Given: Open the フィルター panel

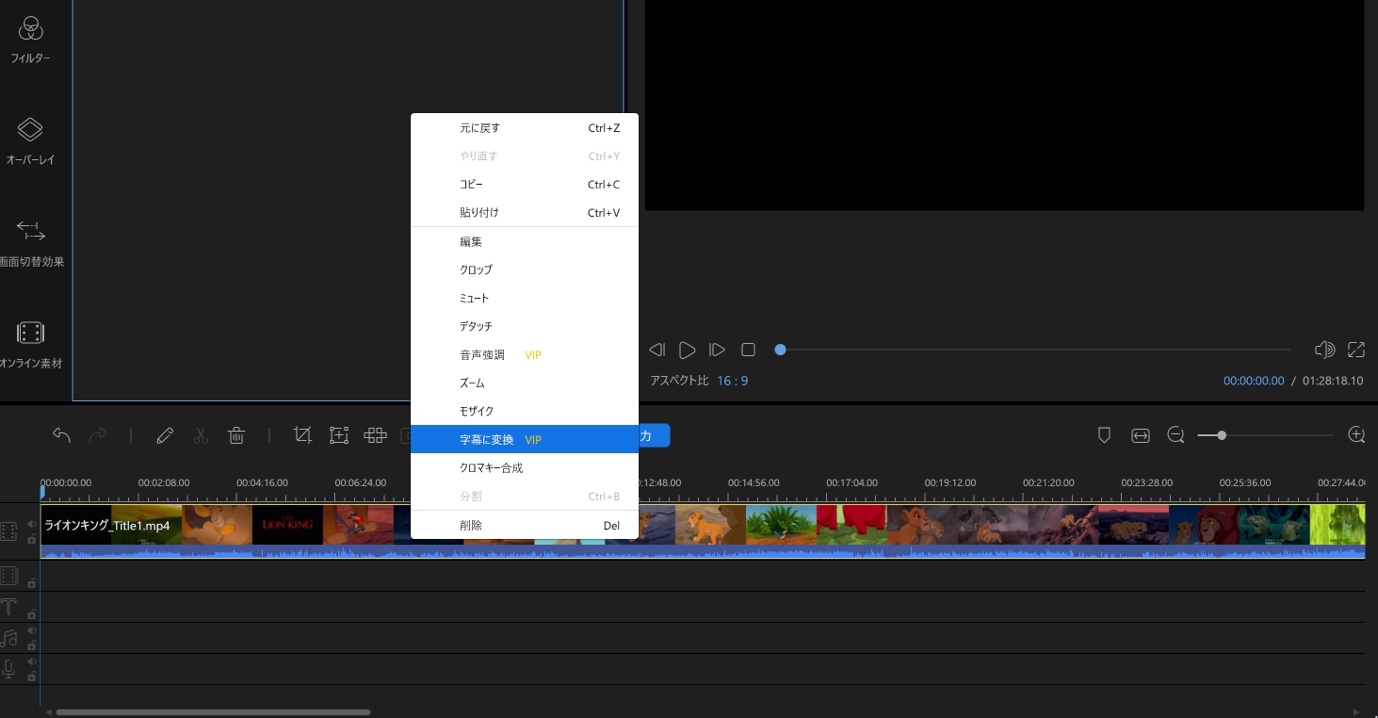Looking at the screenshot, I should click(x=31, y=38).
